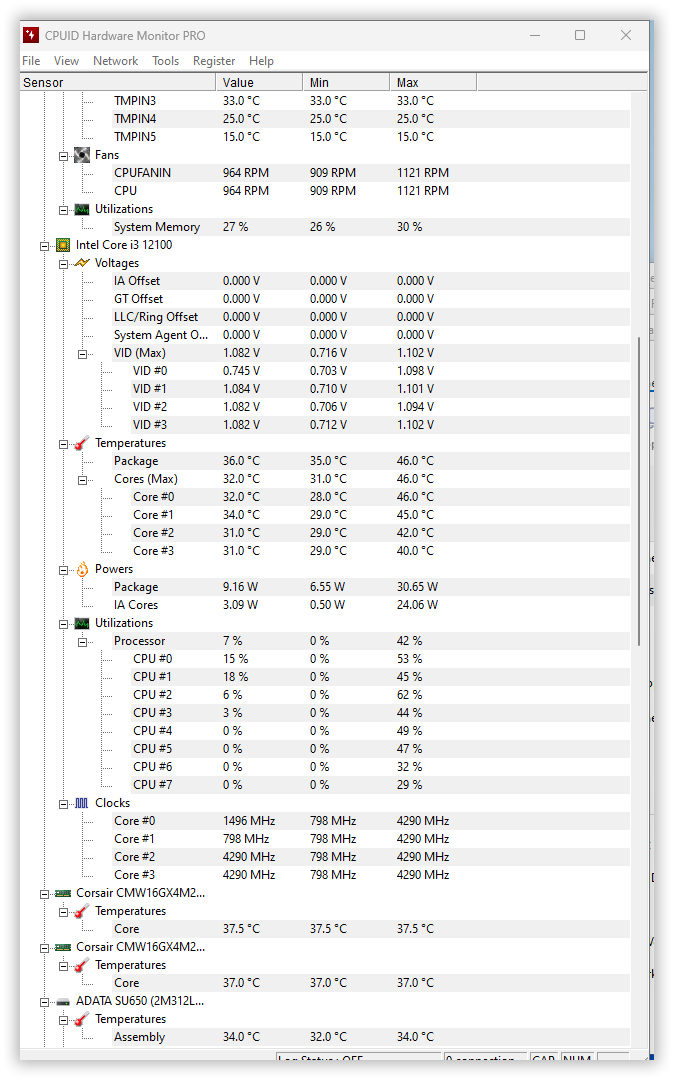Open the Tools menu

[165, 61]
